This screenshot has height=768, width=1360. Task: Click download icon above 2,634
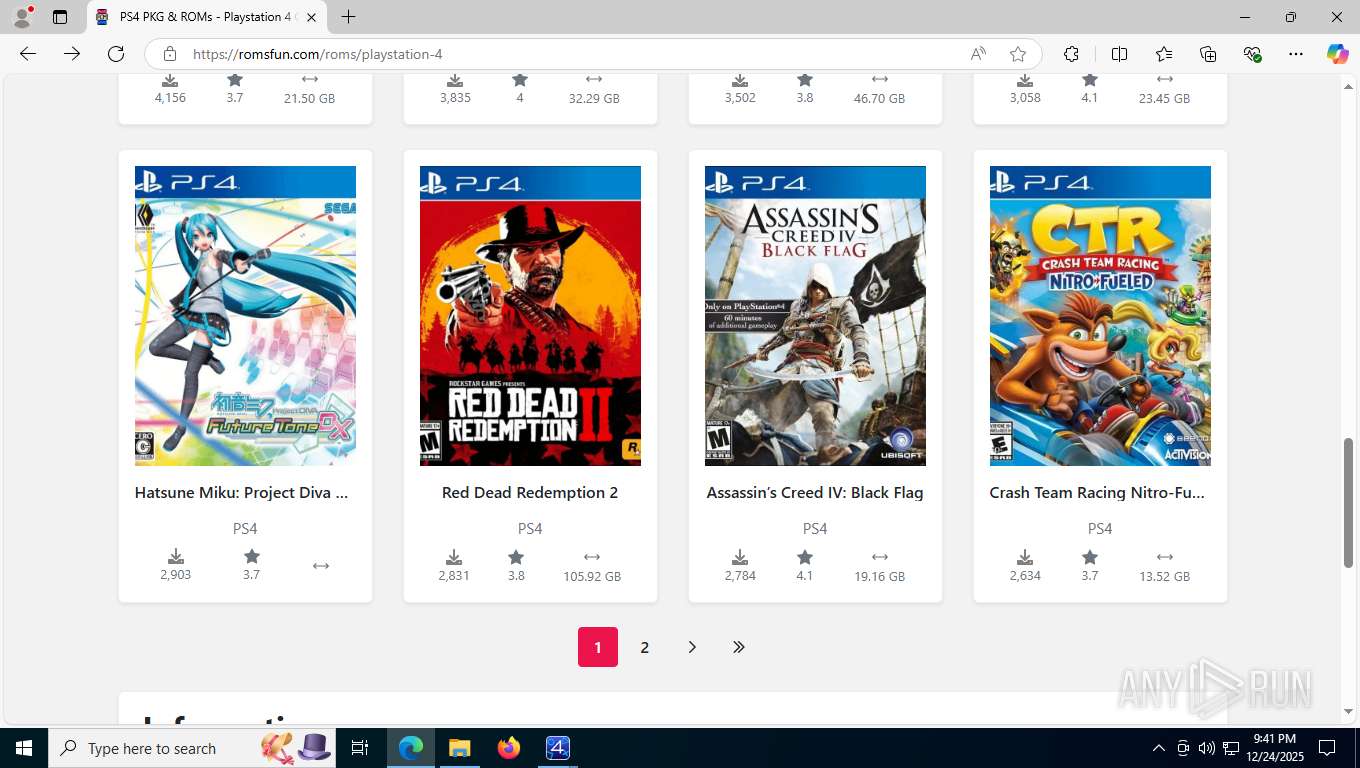tap(1025, 557)
